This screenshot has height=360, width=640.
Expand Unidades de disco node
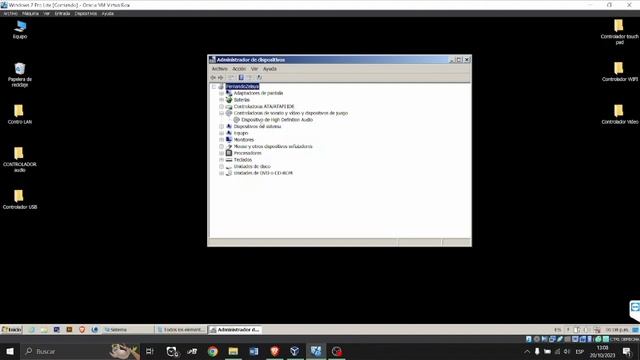coord(221,167)
